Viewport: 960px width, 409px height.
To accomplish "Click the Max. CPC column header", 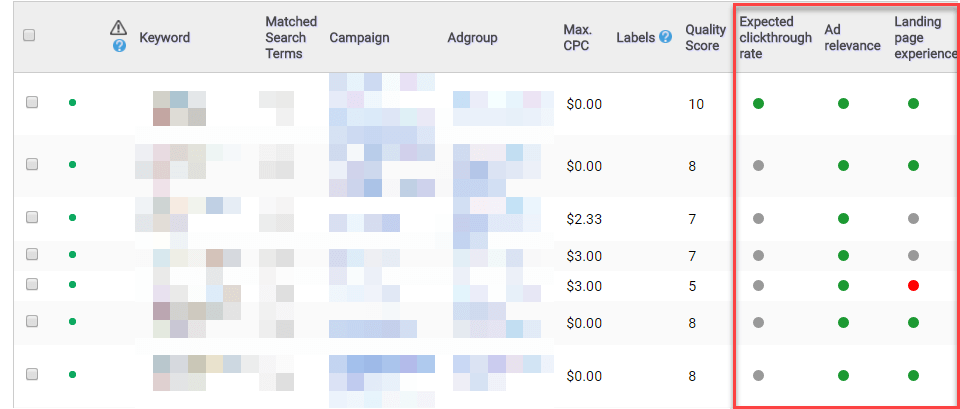I will (577, 38).
